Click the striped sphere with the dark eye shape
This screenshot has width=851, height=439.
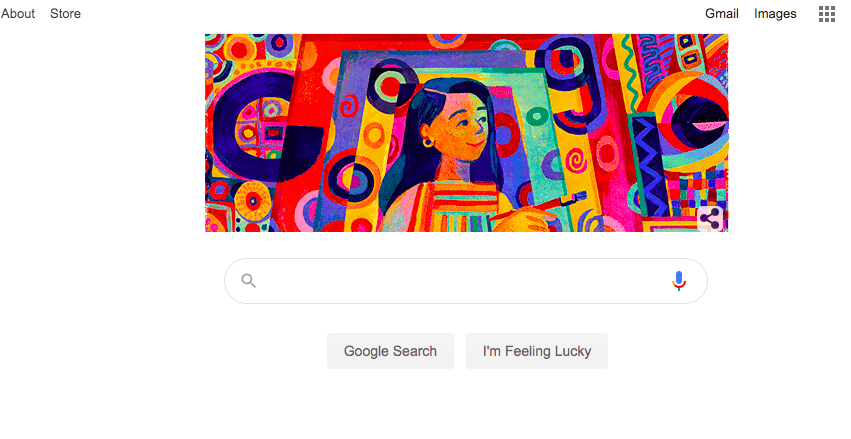click(x=685, y=120)
